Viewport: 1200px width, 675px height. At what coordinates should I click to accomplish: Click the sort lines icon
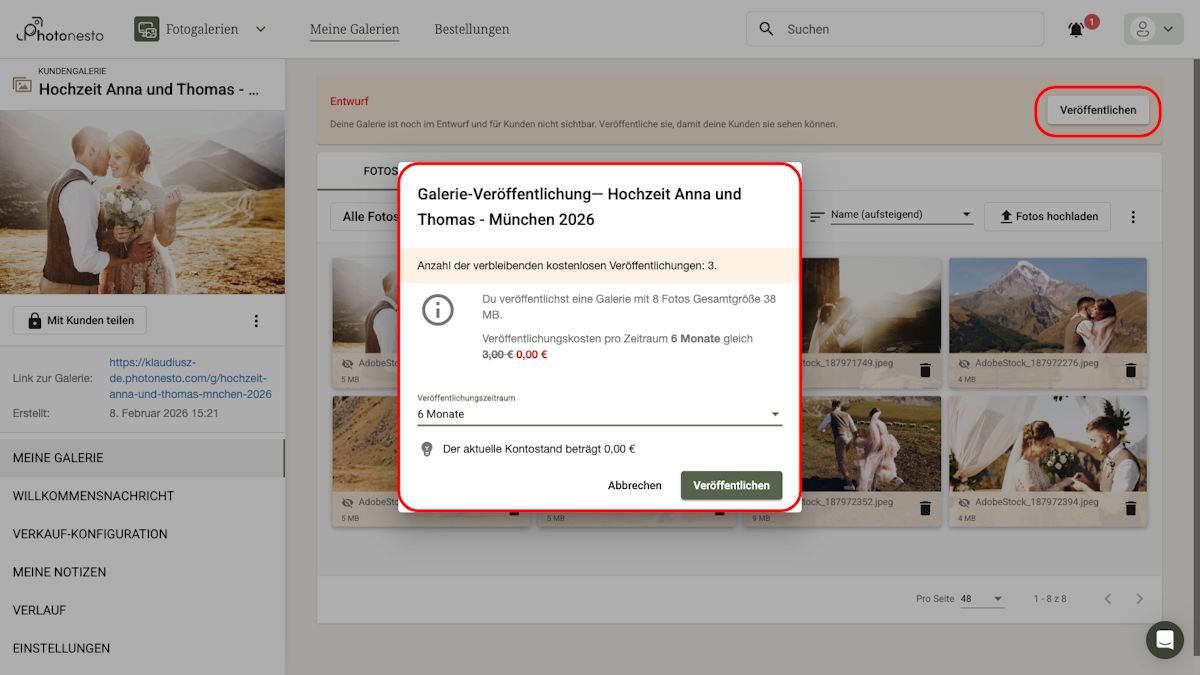pos(817,215)
